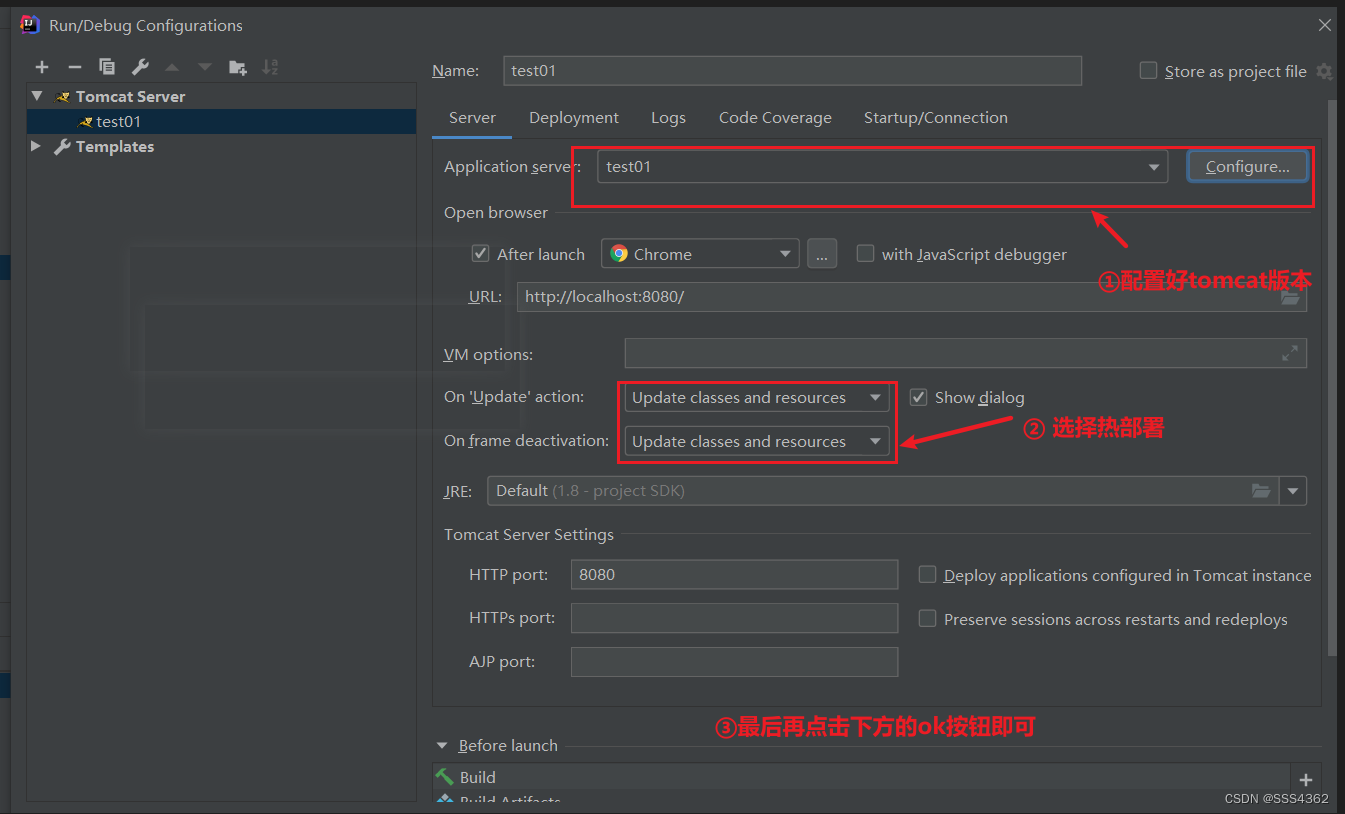Click the Run/Debug Configurations title icon
Viewport: 1345px width, 814px height.
[30, 25]
